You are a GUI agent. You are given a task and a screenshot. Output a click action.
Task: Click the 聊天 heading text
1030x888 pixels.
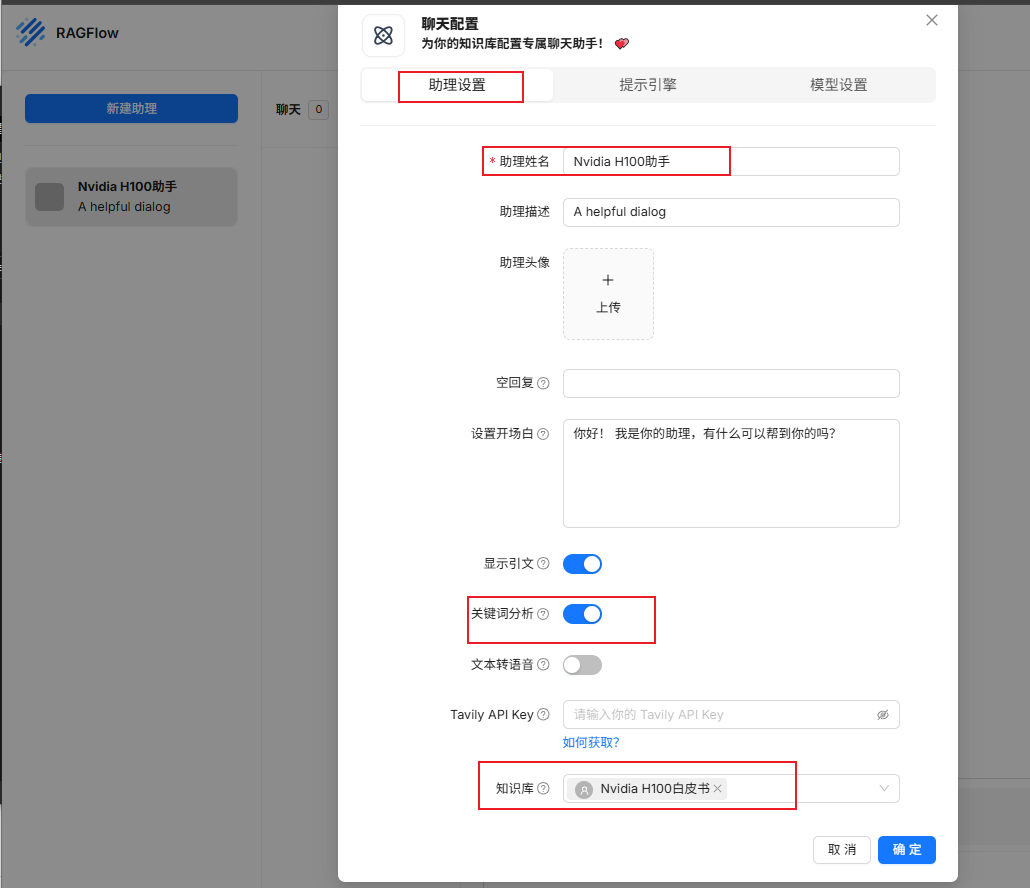pyautogui.click(x=288, y=110)
